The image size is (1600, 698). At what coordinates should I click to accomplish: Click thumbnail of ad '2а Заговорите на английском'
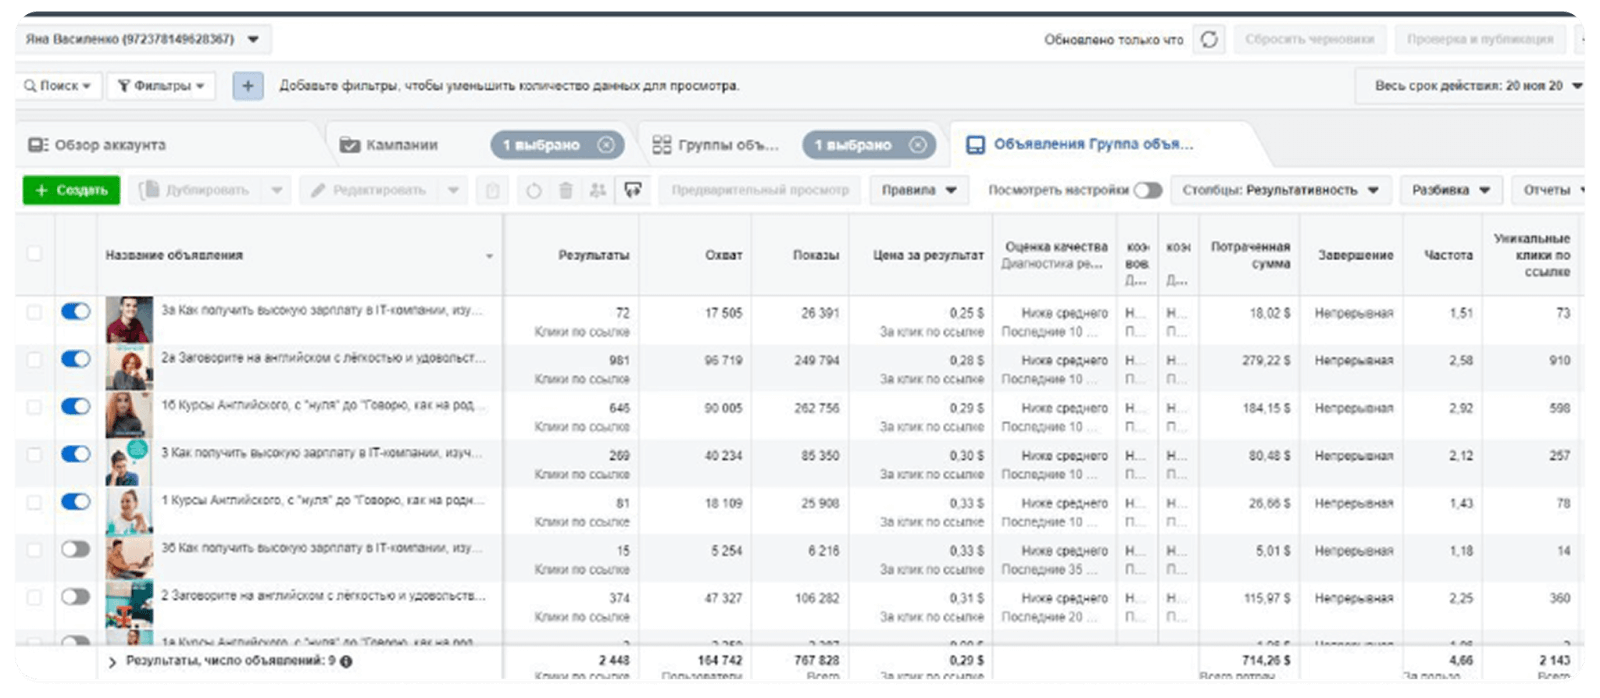129,367
